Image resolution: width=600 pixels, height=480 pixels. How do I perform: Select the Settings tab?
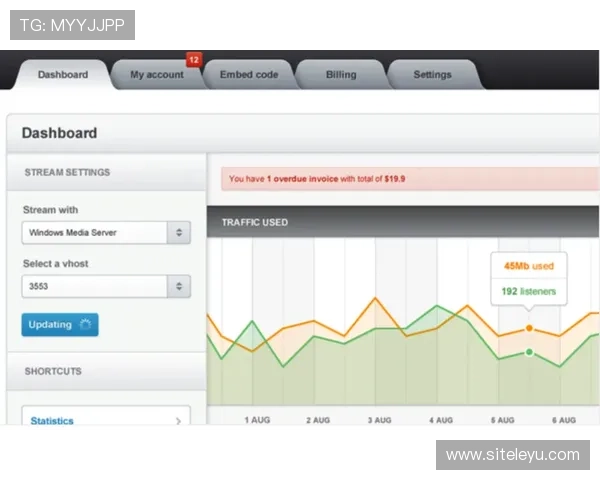[432, 75]
